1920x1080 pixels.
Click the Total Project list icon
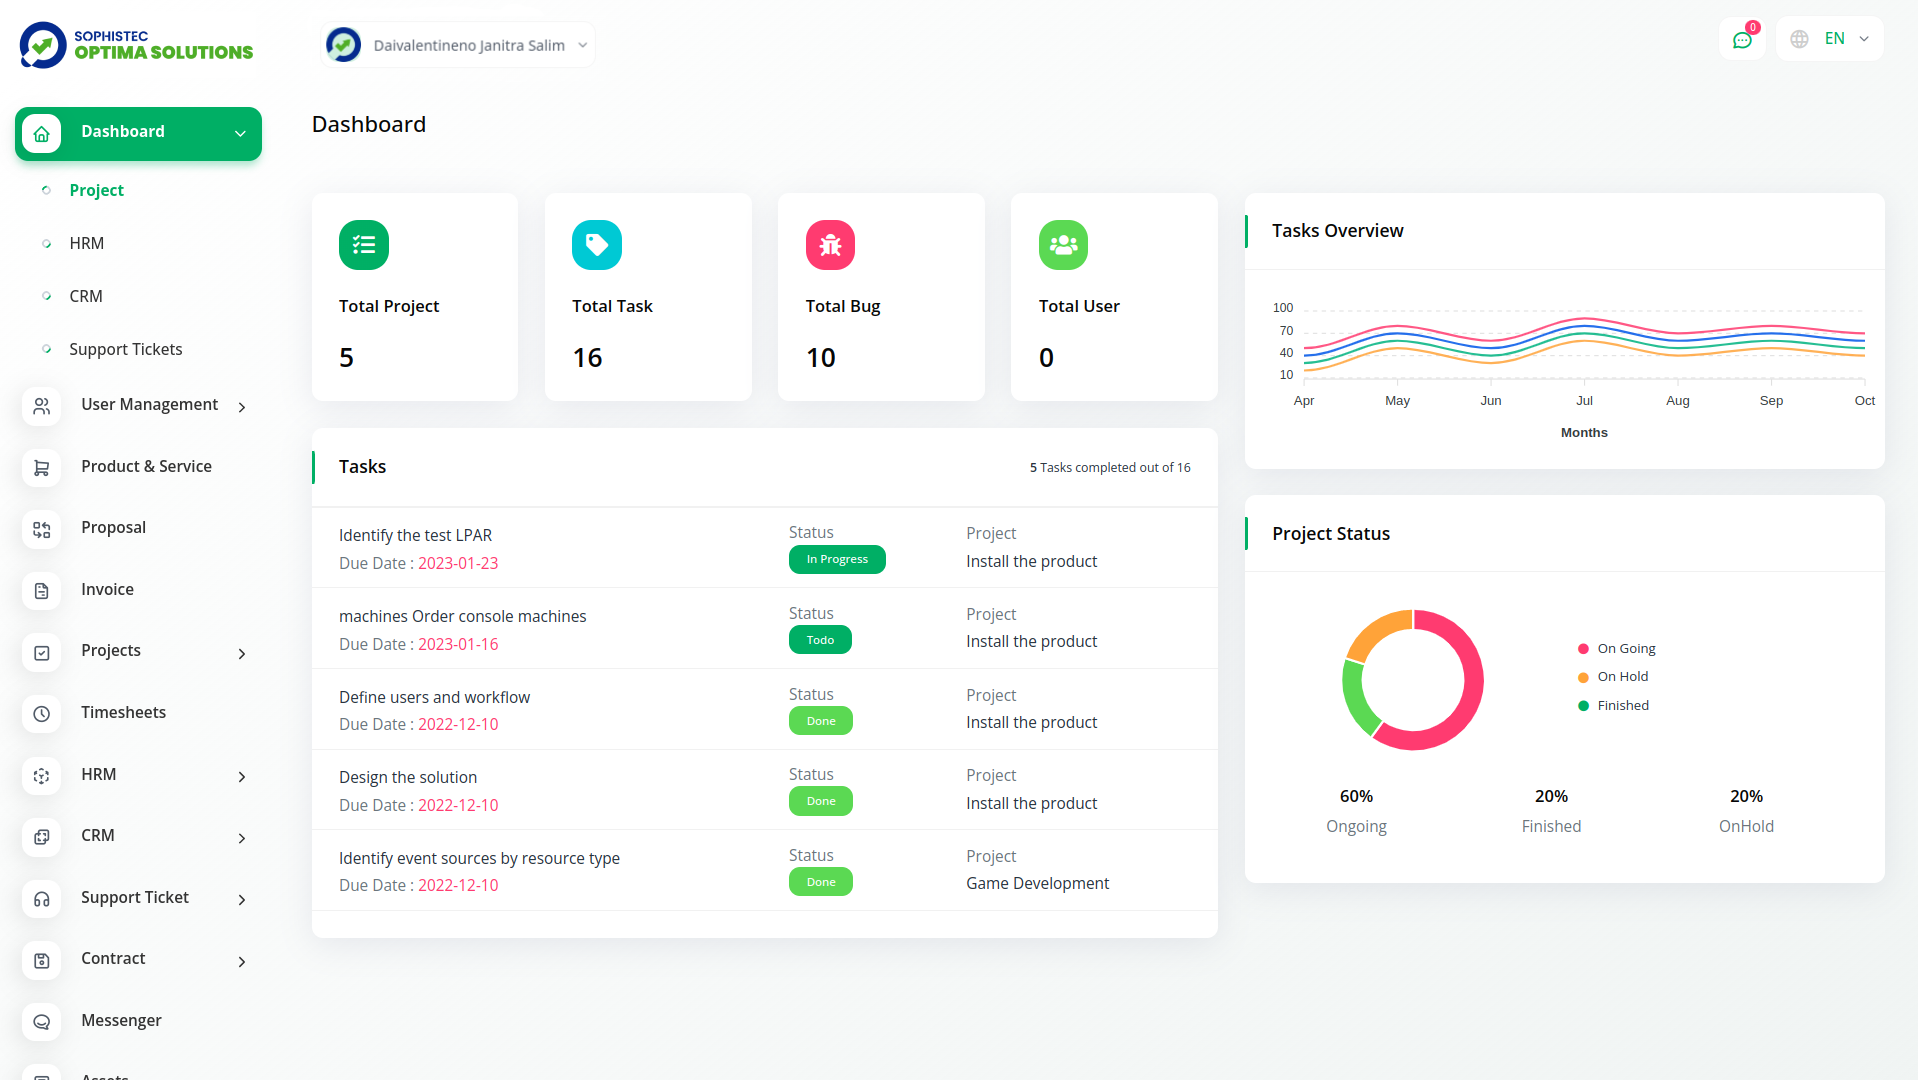pos(364,245)
